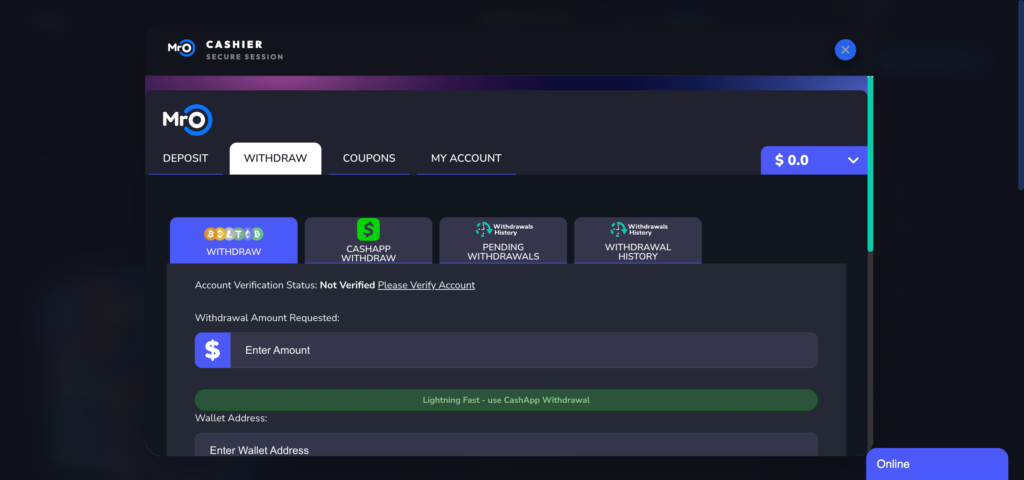
Task: Expand the $ 0.0 balance dropdown
Action: 814,160
